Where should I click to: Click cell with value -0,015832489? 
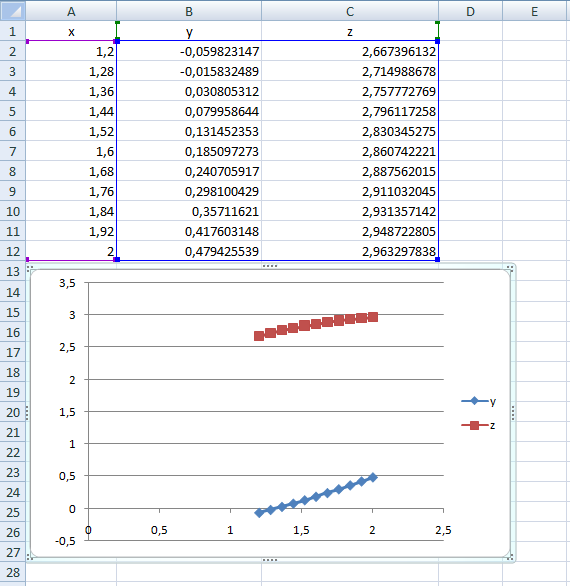[189, 71]
